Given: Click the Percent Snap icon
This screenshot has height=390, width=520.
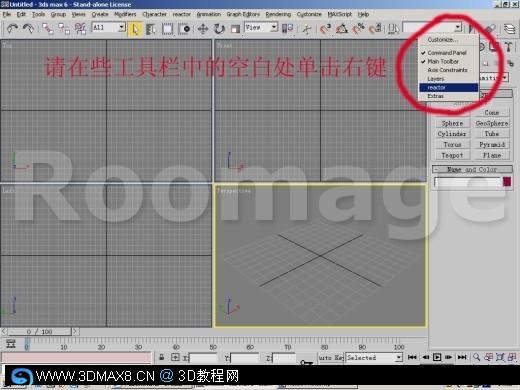Looking at the screenshot, I should point(358,29).
